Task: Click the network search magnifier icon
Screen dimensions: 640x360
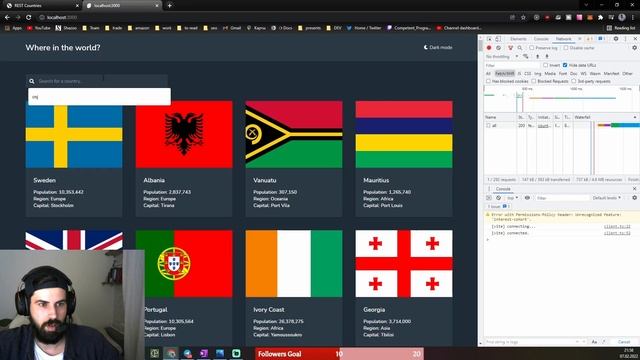Action: pos(520,48)
